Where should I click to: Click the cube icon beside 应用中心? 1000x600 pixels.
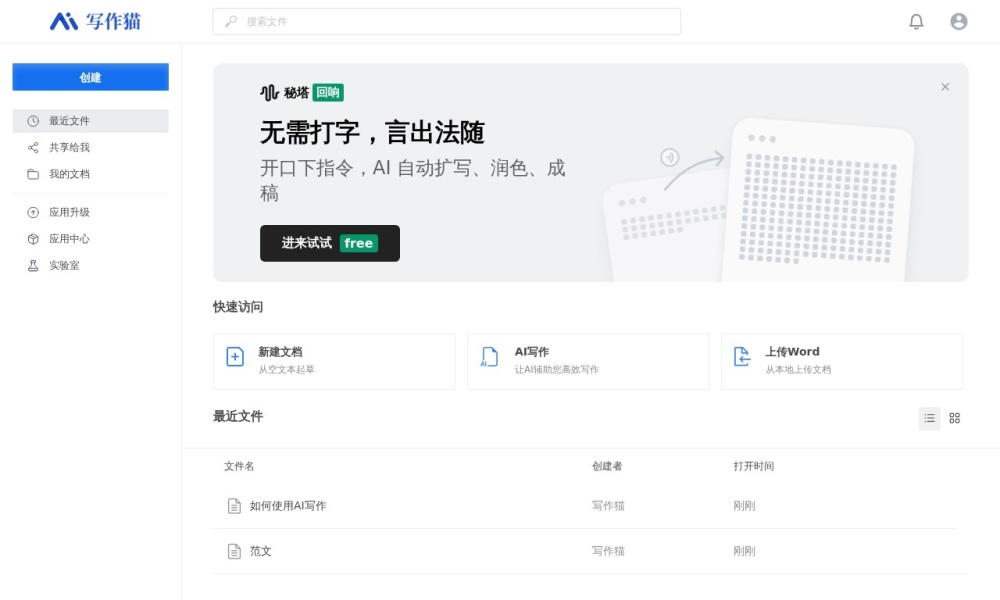(33, 239)
